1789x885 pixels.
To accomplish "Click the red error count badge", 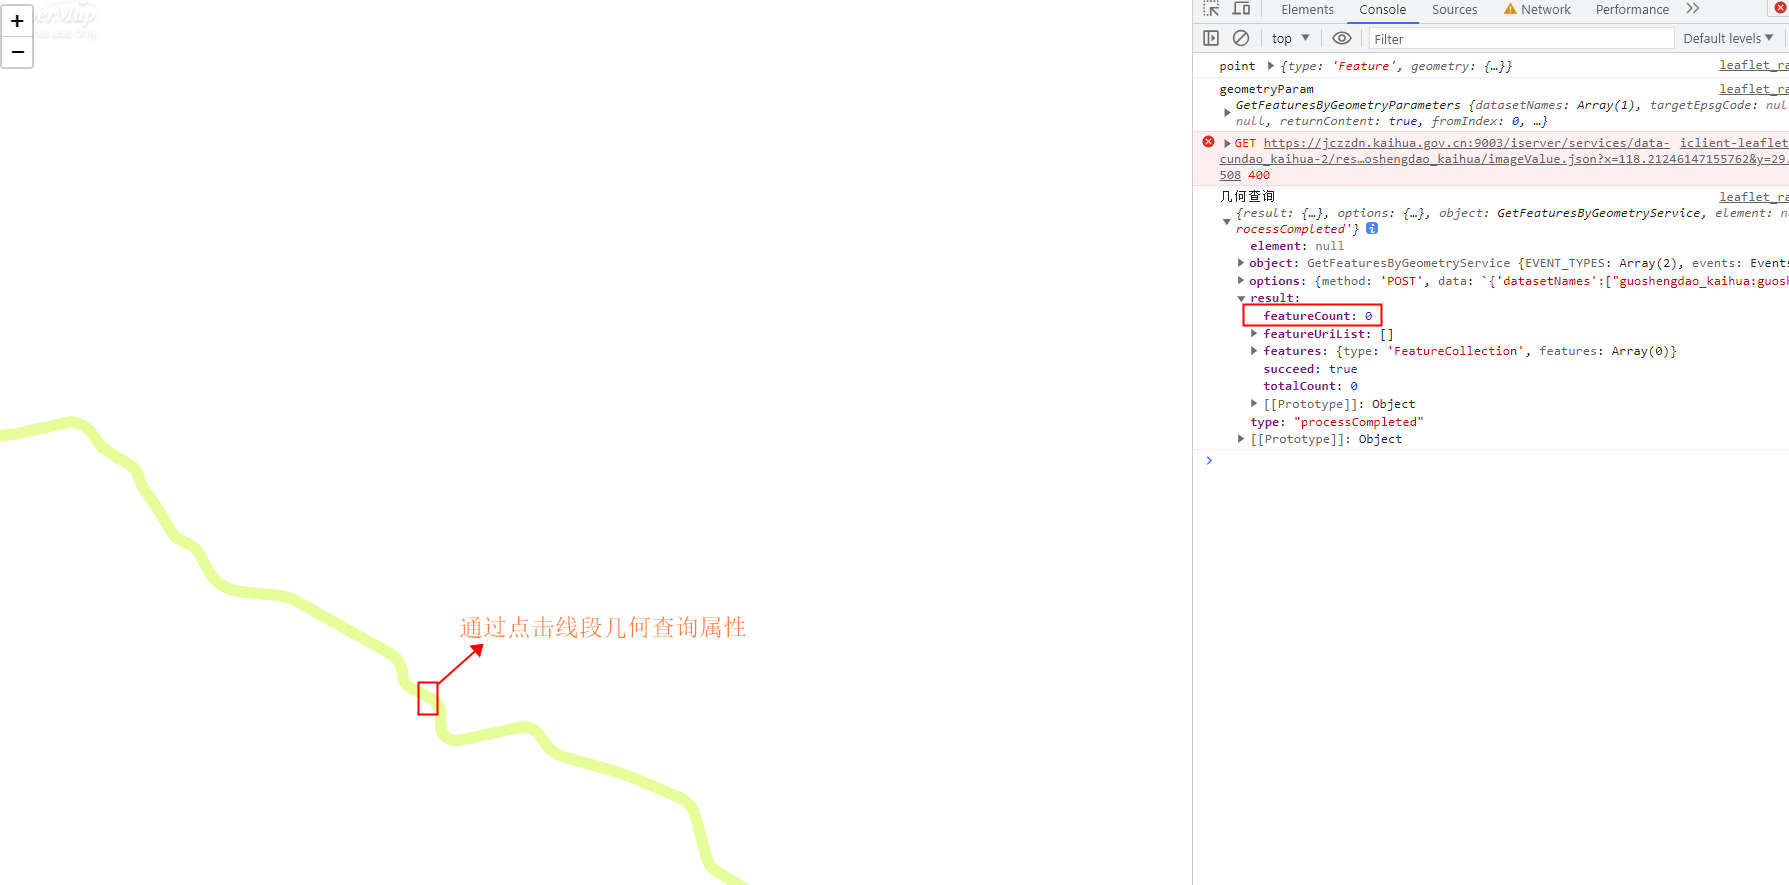I will (x=1780, y=8).
